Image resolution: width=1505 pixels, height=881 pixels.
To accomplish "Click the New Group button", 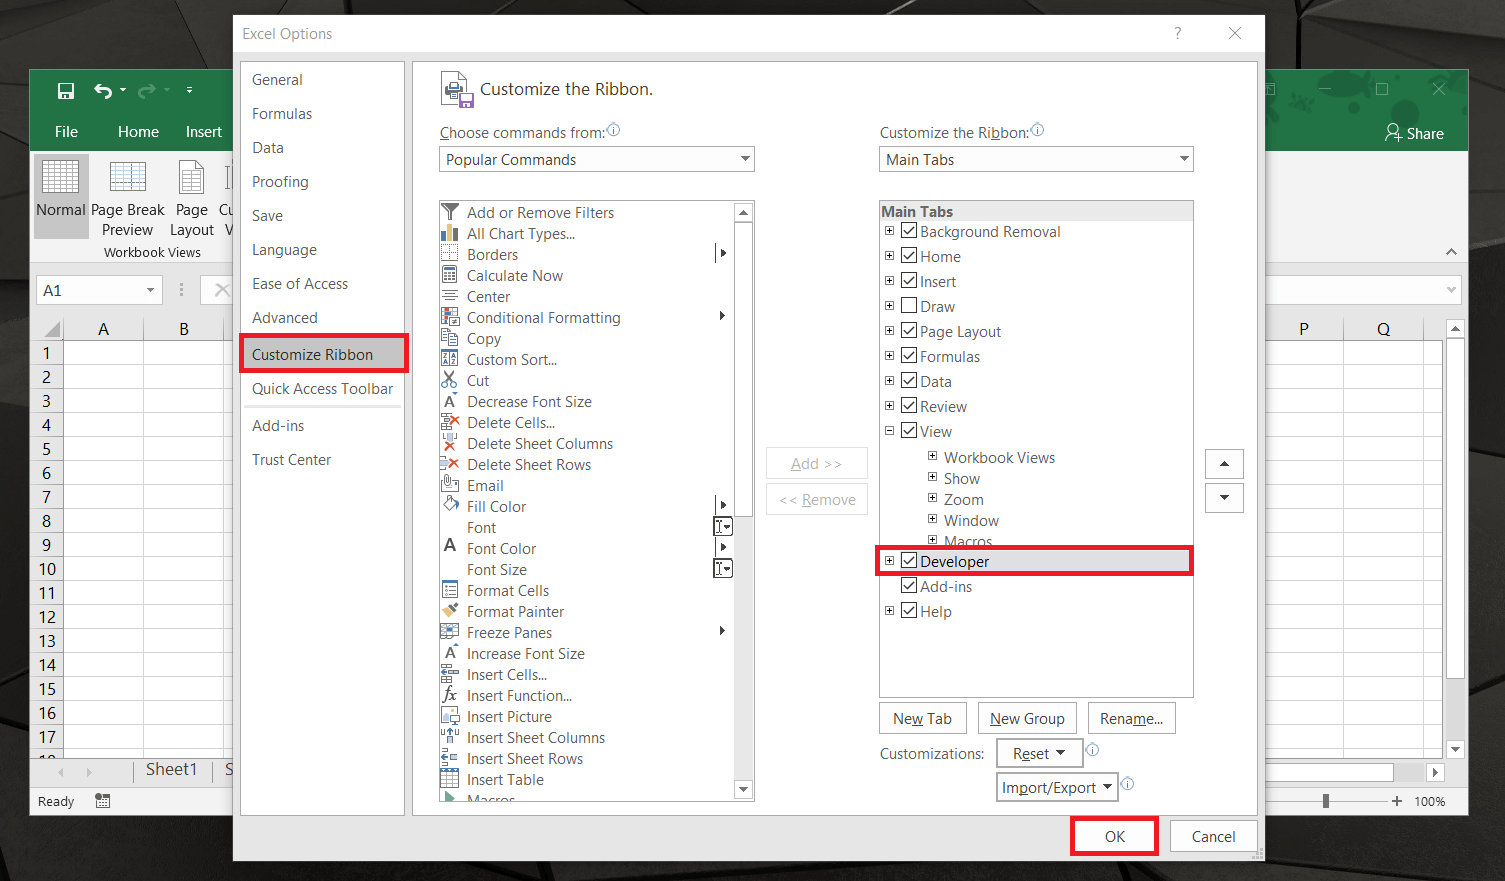I will (1027, 719).
